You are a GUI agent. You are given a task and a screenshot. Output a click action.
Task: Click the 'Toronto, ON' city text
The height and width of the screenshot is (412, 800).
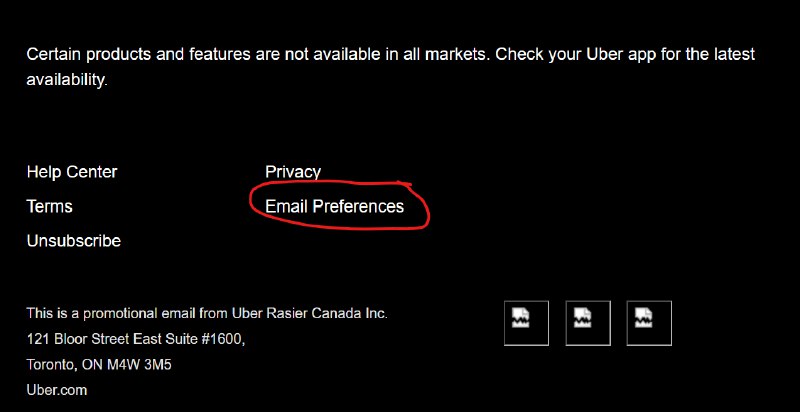65,365
